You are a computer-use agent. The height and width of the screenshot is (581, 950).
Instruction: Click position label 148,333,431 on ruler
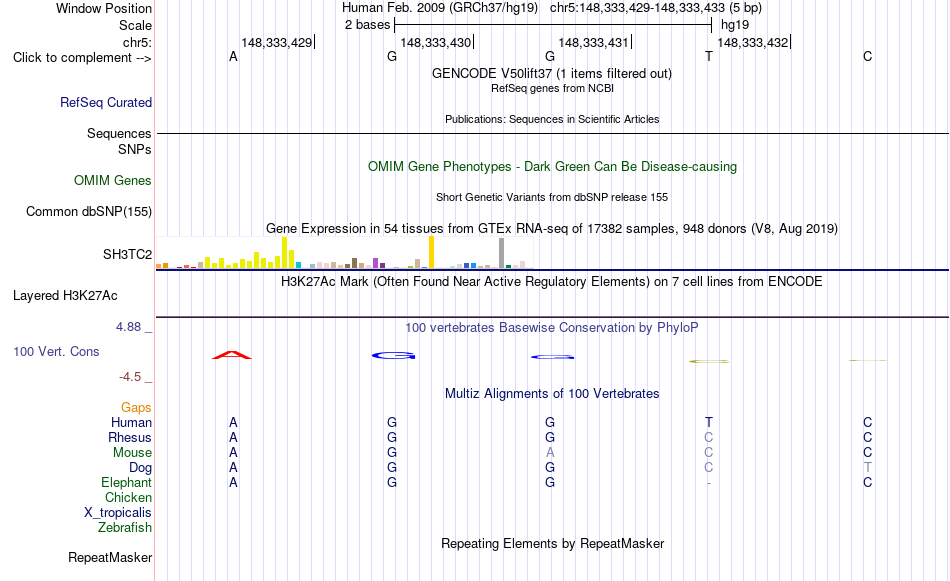594,42
